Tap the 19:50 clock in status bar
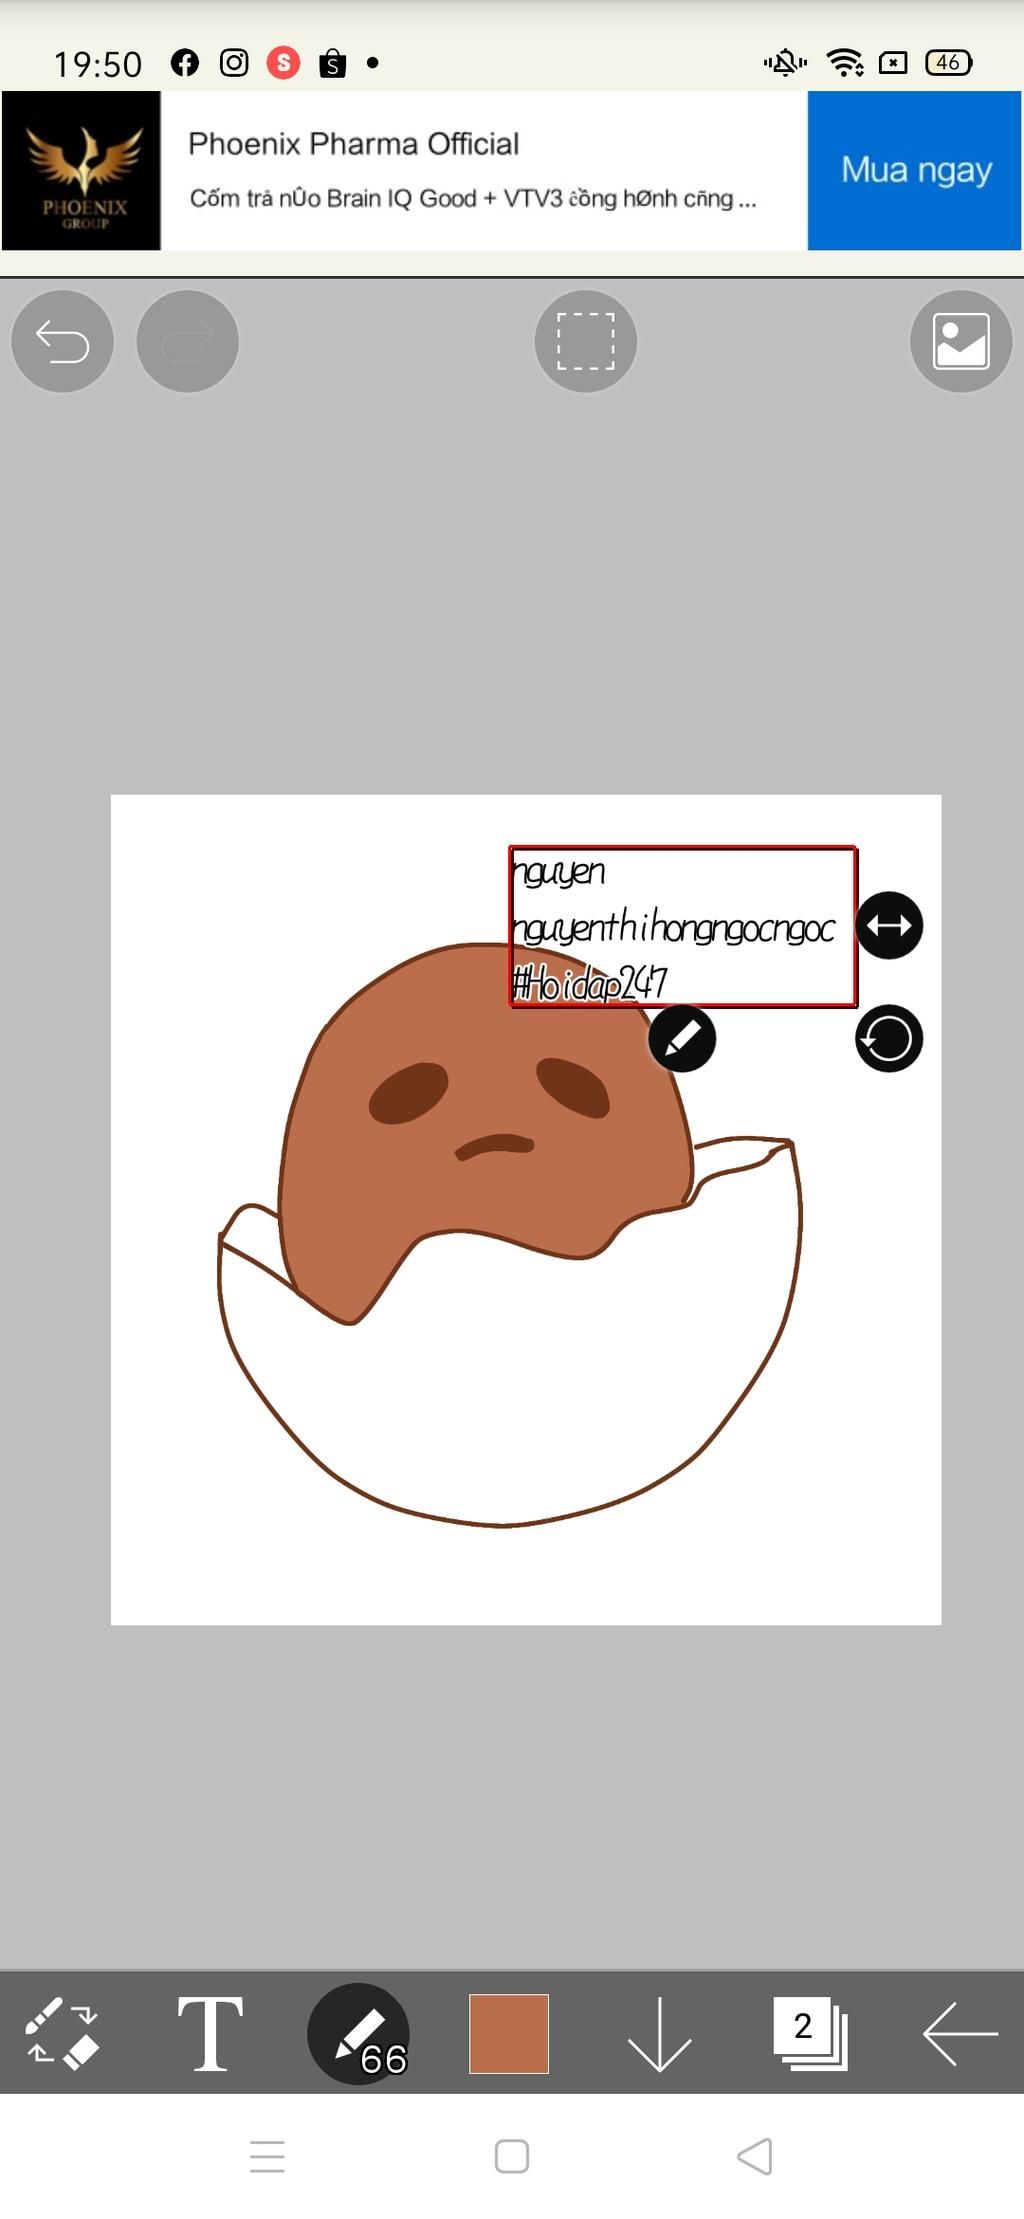The width and height of the screenshot is (1024, 2219). (x=98, y=65)
